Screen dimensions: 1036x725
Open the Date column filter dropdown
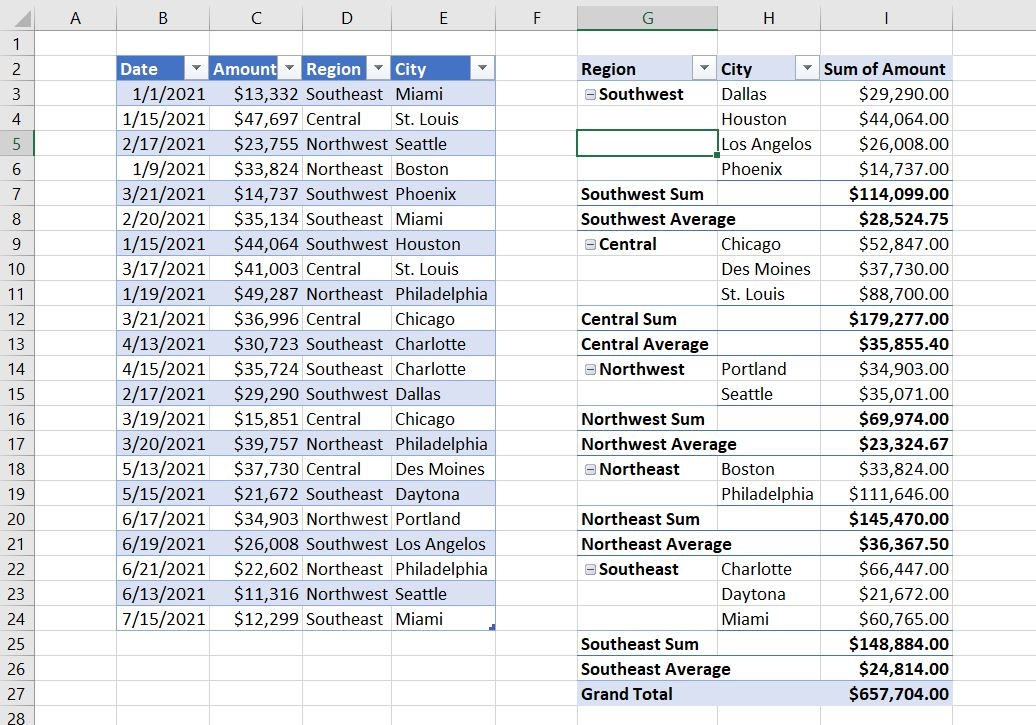pos(197,69)
